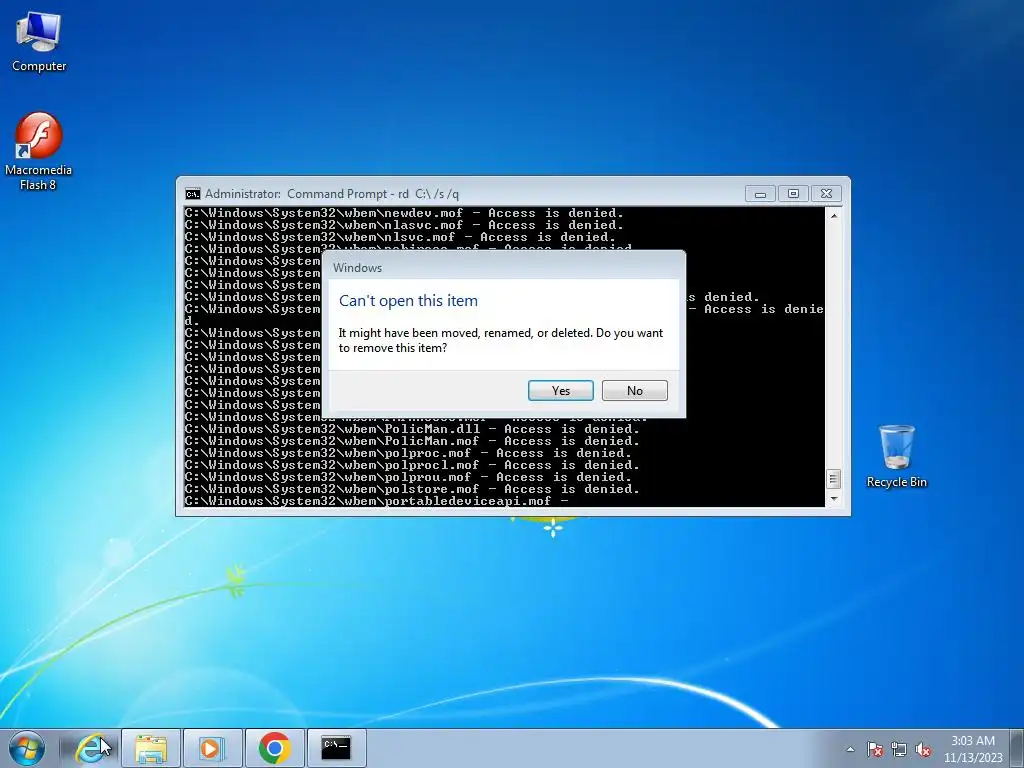Click the PolicMan.dll access denied line
Viewport: 1024px width, 768px height.
pos(412,429)
